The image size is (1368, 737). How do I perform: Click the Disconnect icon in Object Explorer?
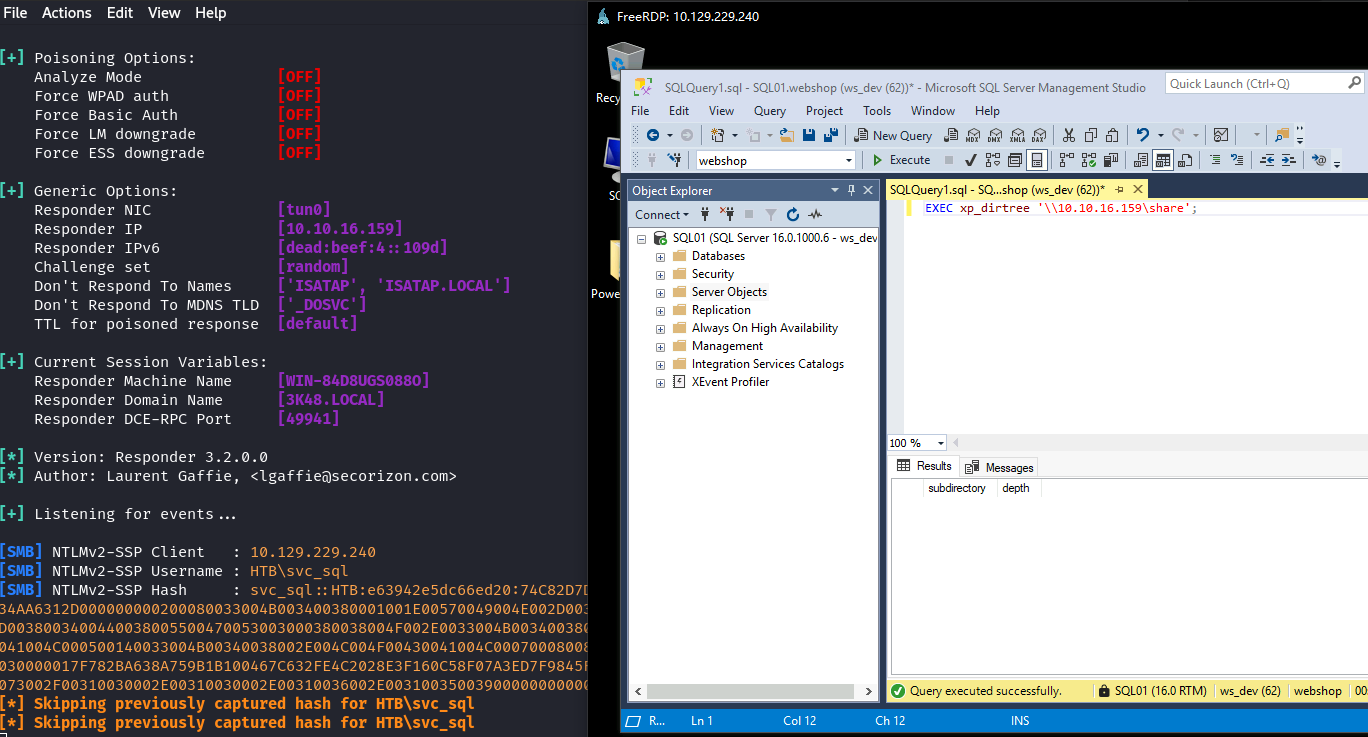[x=726, y=214]
